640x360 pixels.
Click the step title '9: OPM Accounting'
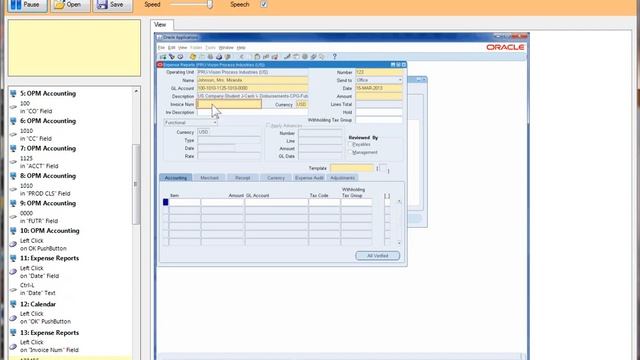[x=48, y=203]
